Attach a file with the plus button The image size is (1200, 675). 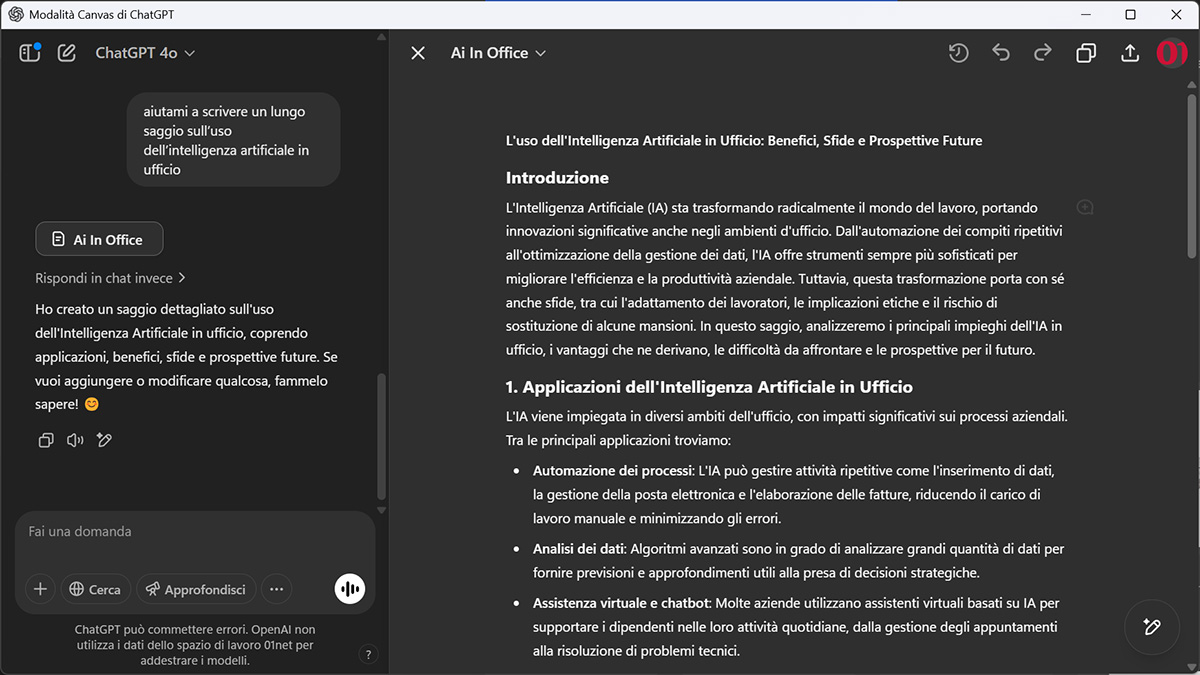pyautogui.click(x=40, y=589)
